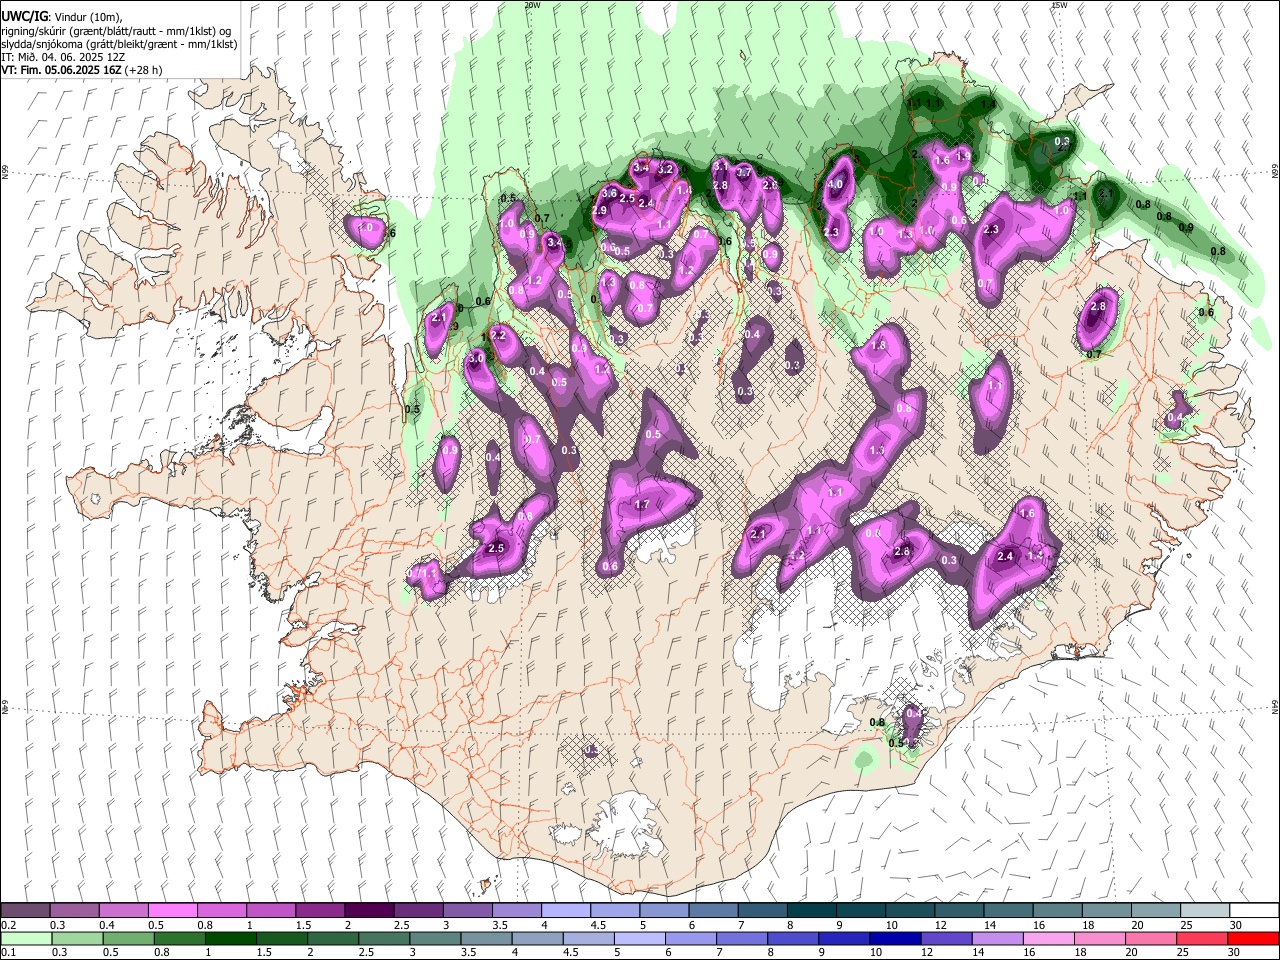Viewport: 1280px width, 960px height.
Task: Click the lavender 4–4.5 snow legend swatch
Action: click(x=565, y=910)
